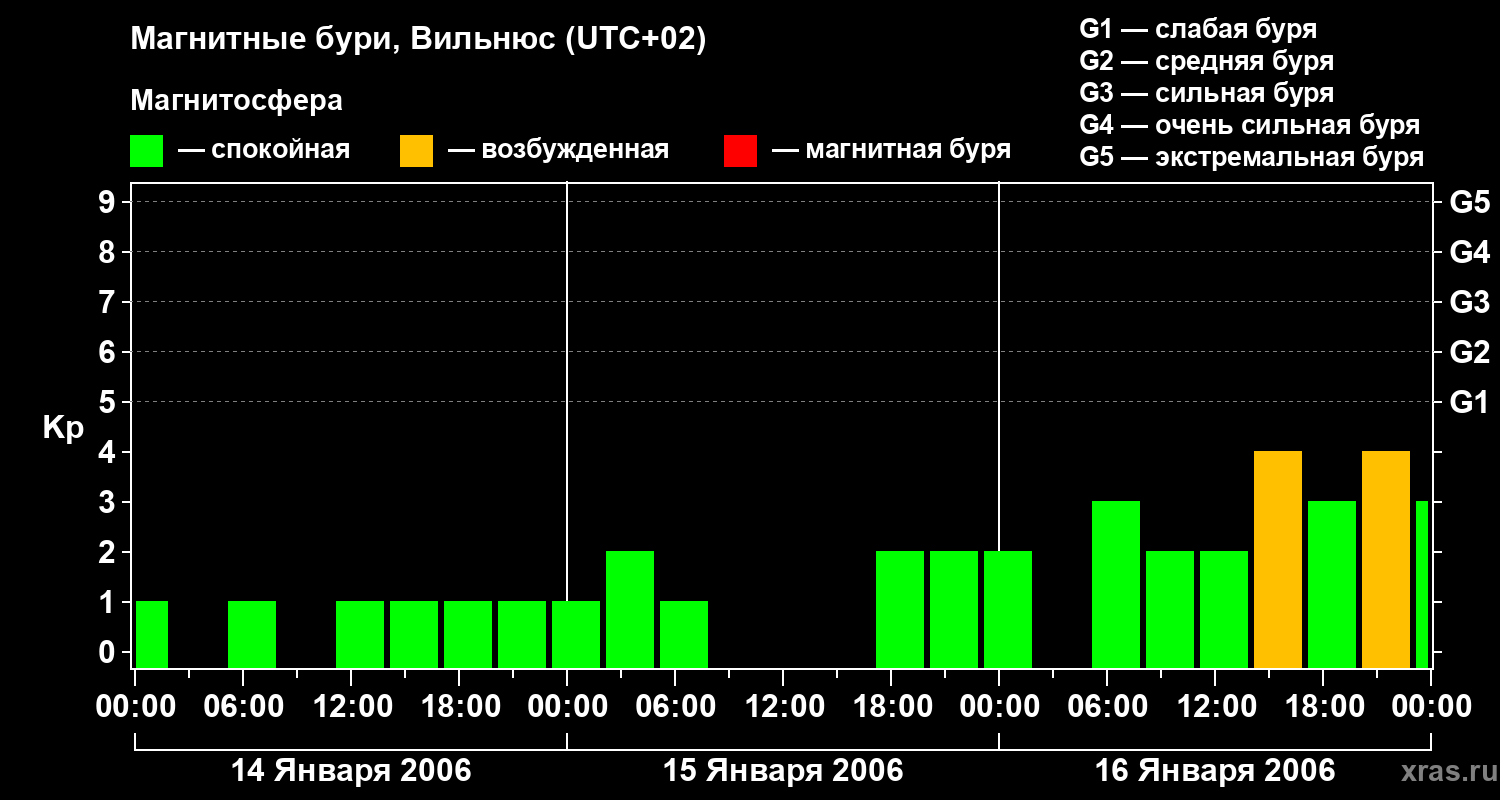Click the '— спокойная' legend label
Viewport: 1500px width, 800px height.
click(x=264, y=151)
